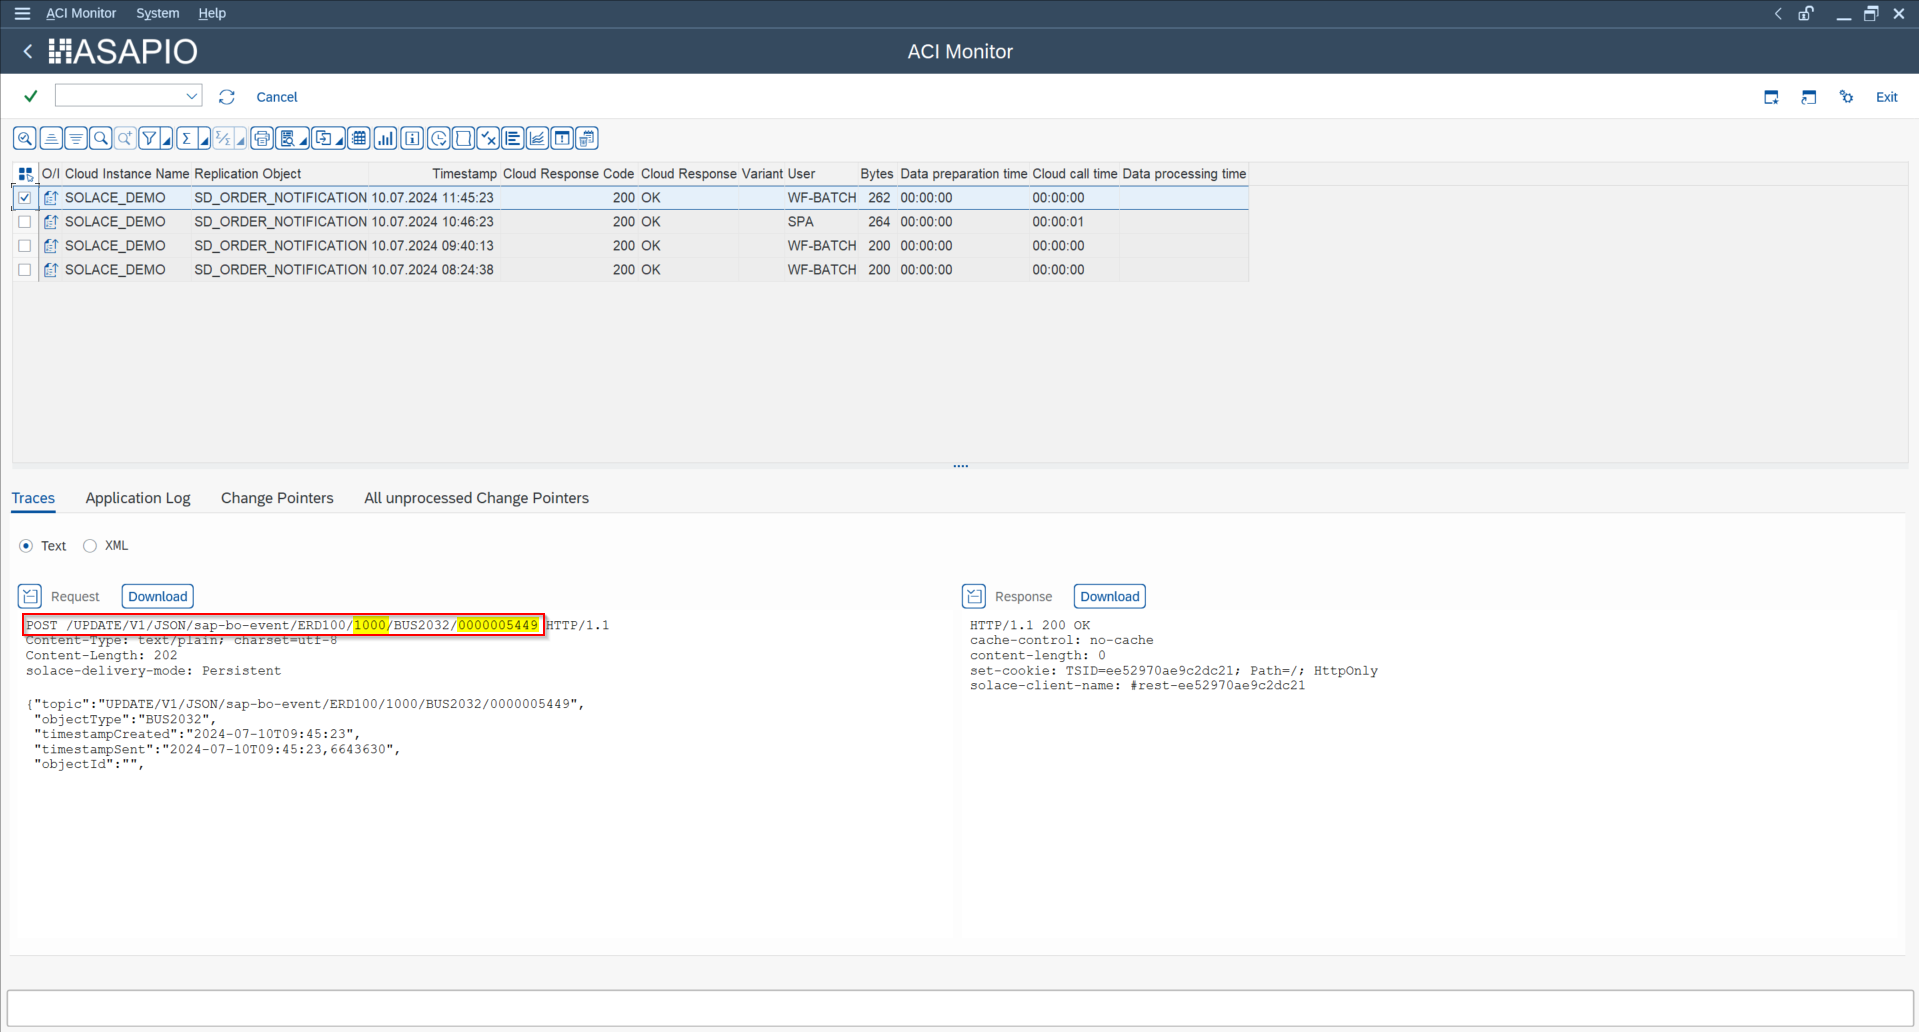
Task: Click the window with exclamation icon
Action: click(x=563, y=138)
